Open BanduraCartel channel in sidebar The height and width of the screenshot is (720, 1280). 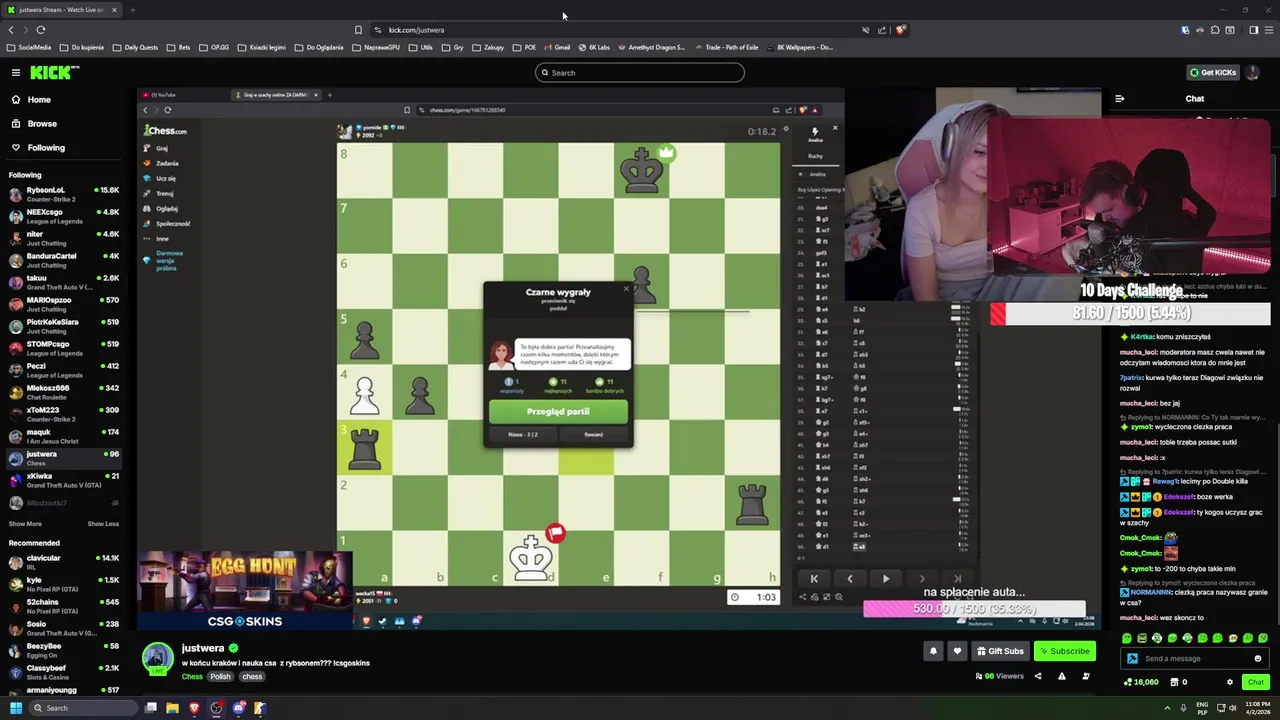tap(65, 259)
